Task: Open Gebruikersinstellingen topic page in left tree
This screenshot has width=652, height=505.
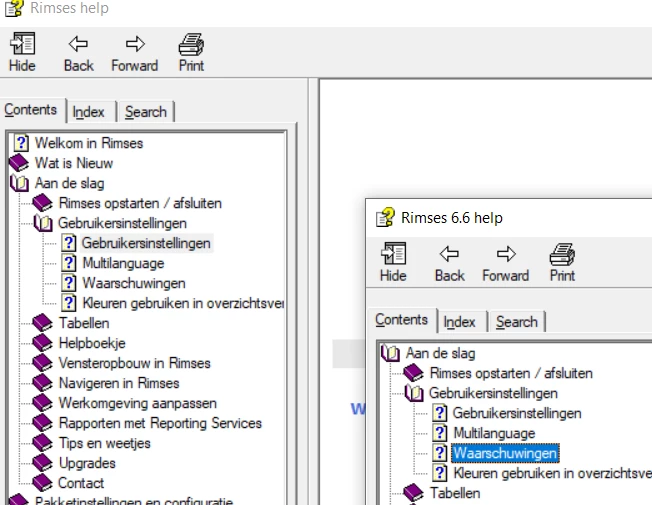Action: 146,243
